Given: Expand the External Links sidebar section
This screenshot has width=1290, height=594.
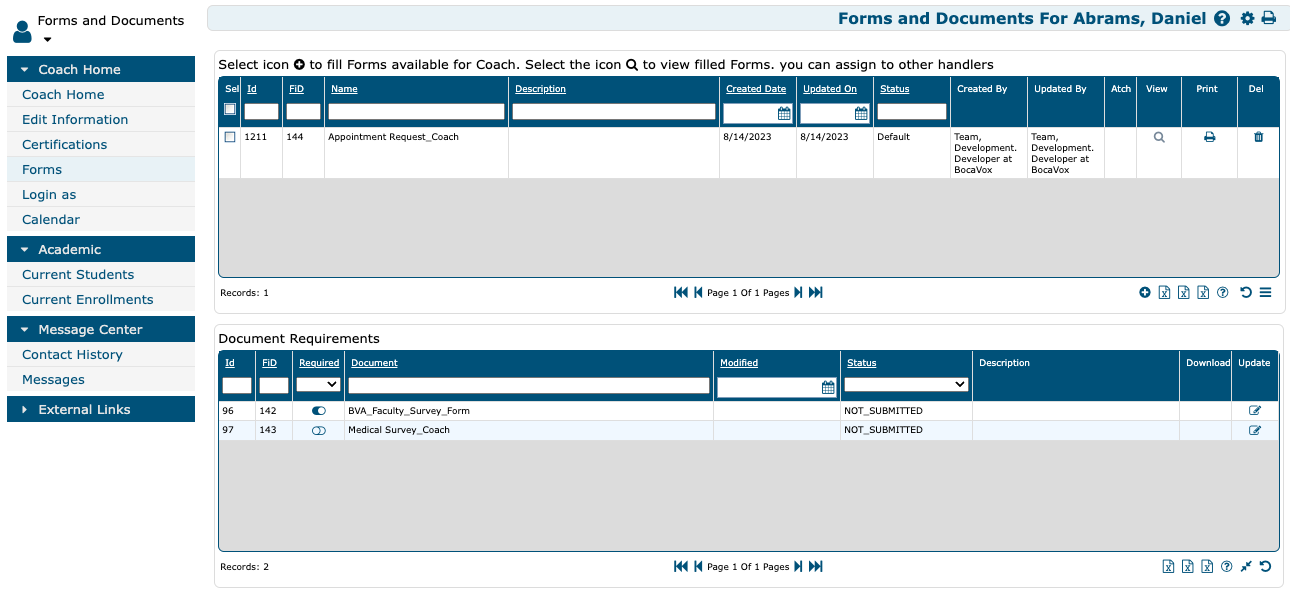Looking at the screenshot, I should tap(100, 409).
